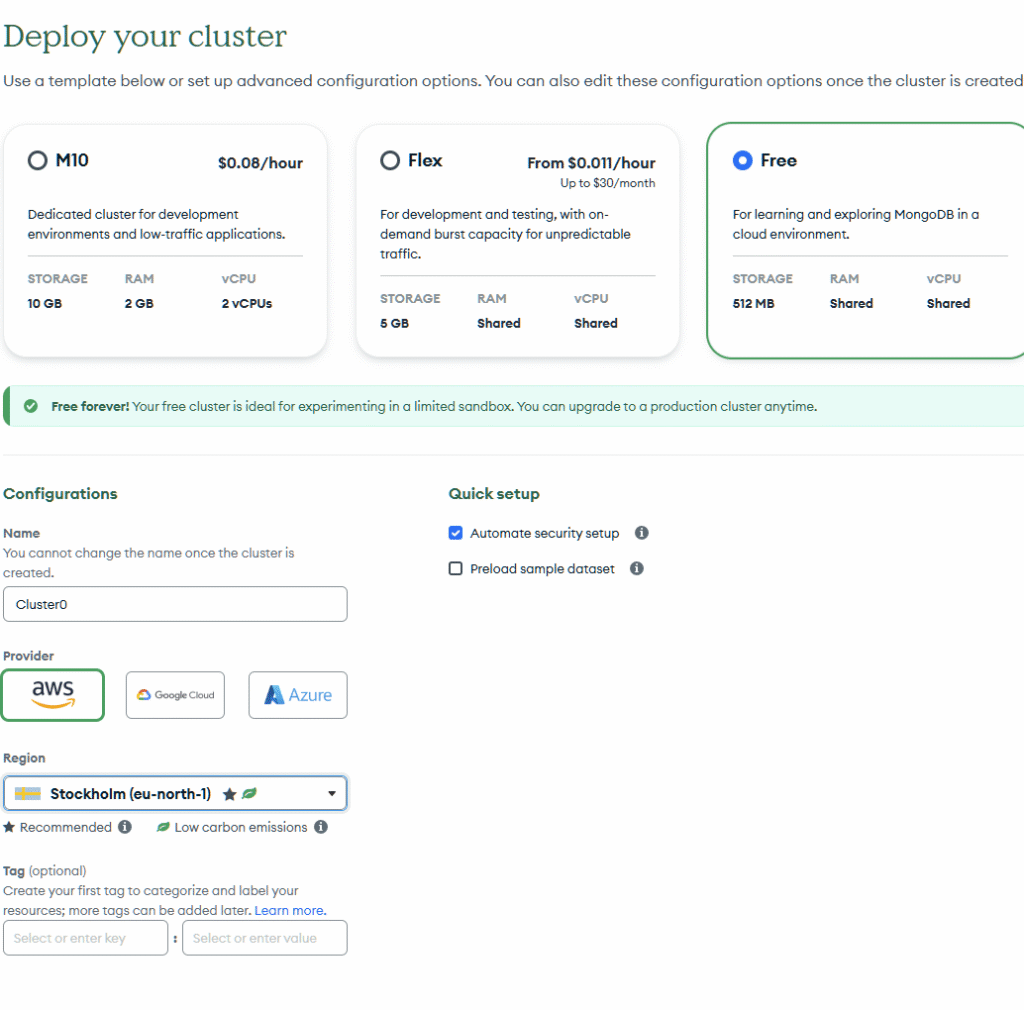
Task: Click info icon next to Automate security setup
Action: click(x=642, y=533)
